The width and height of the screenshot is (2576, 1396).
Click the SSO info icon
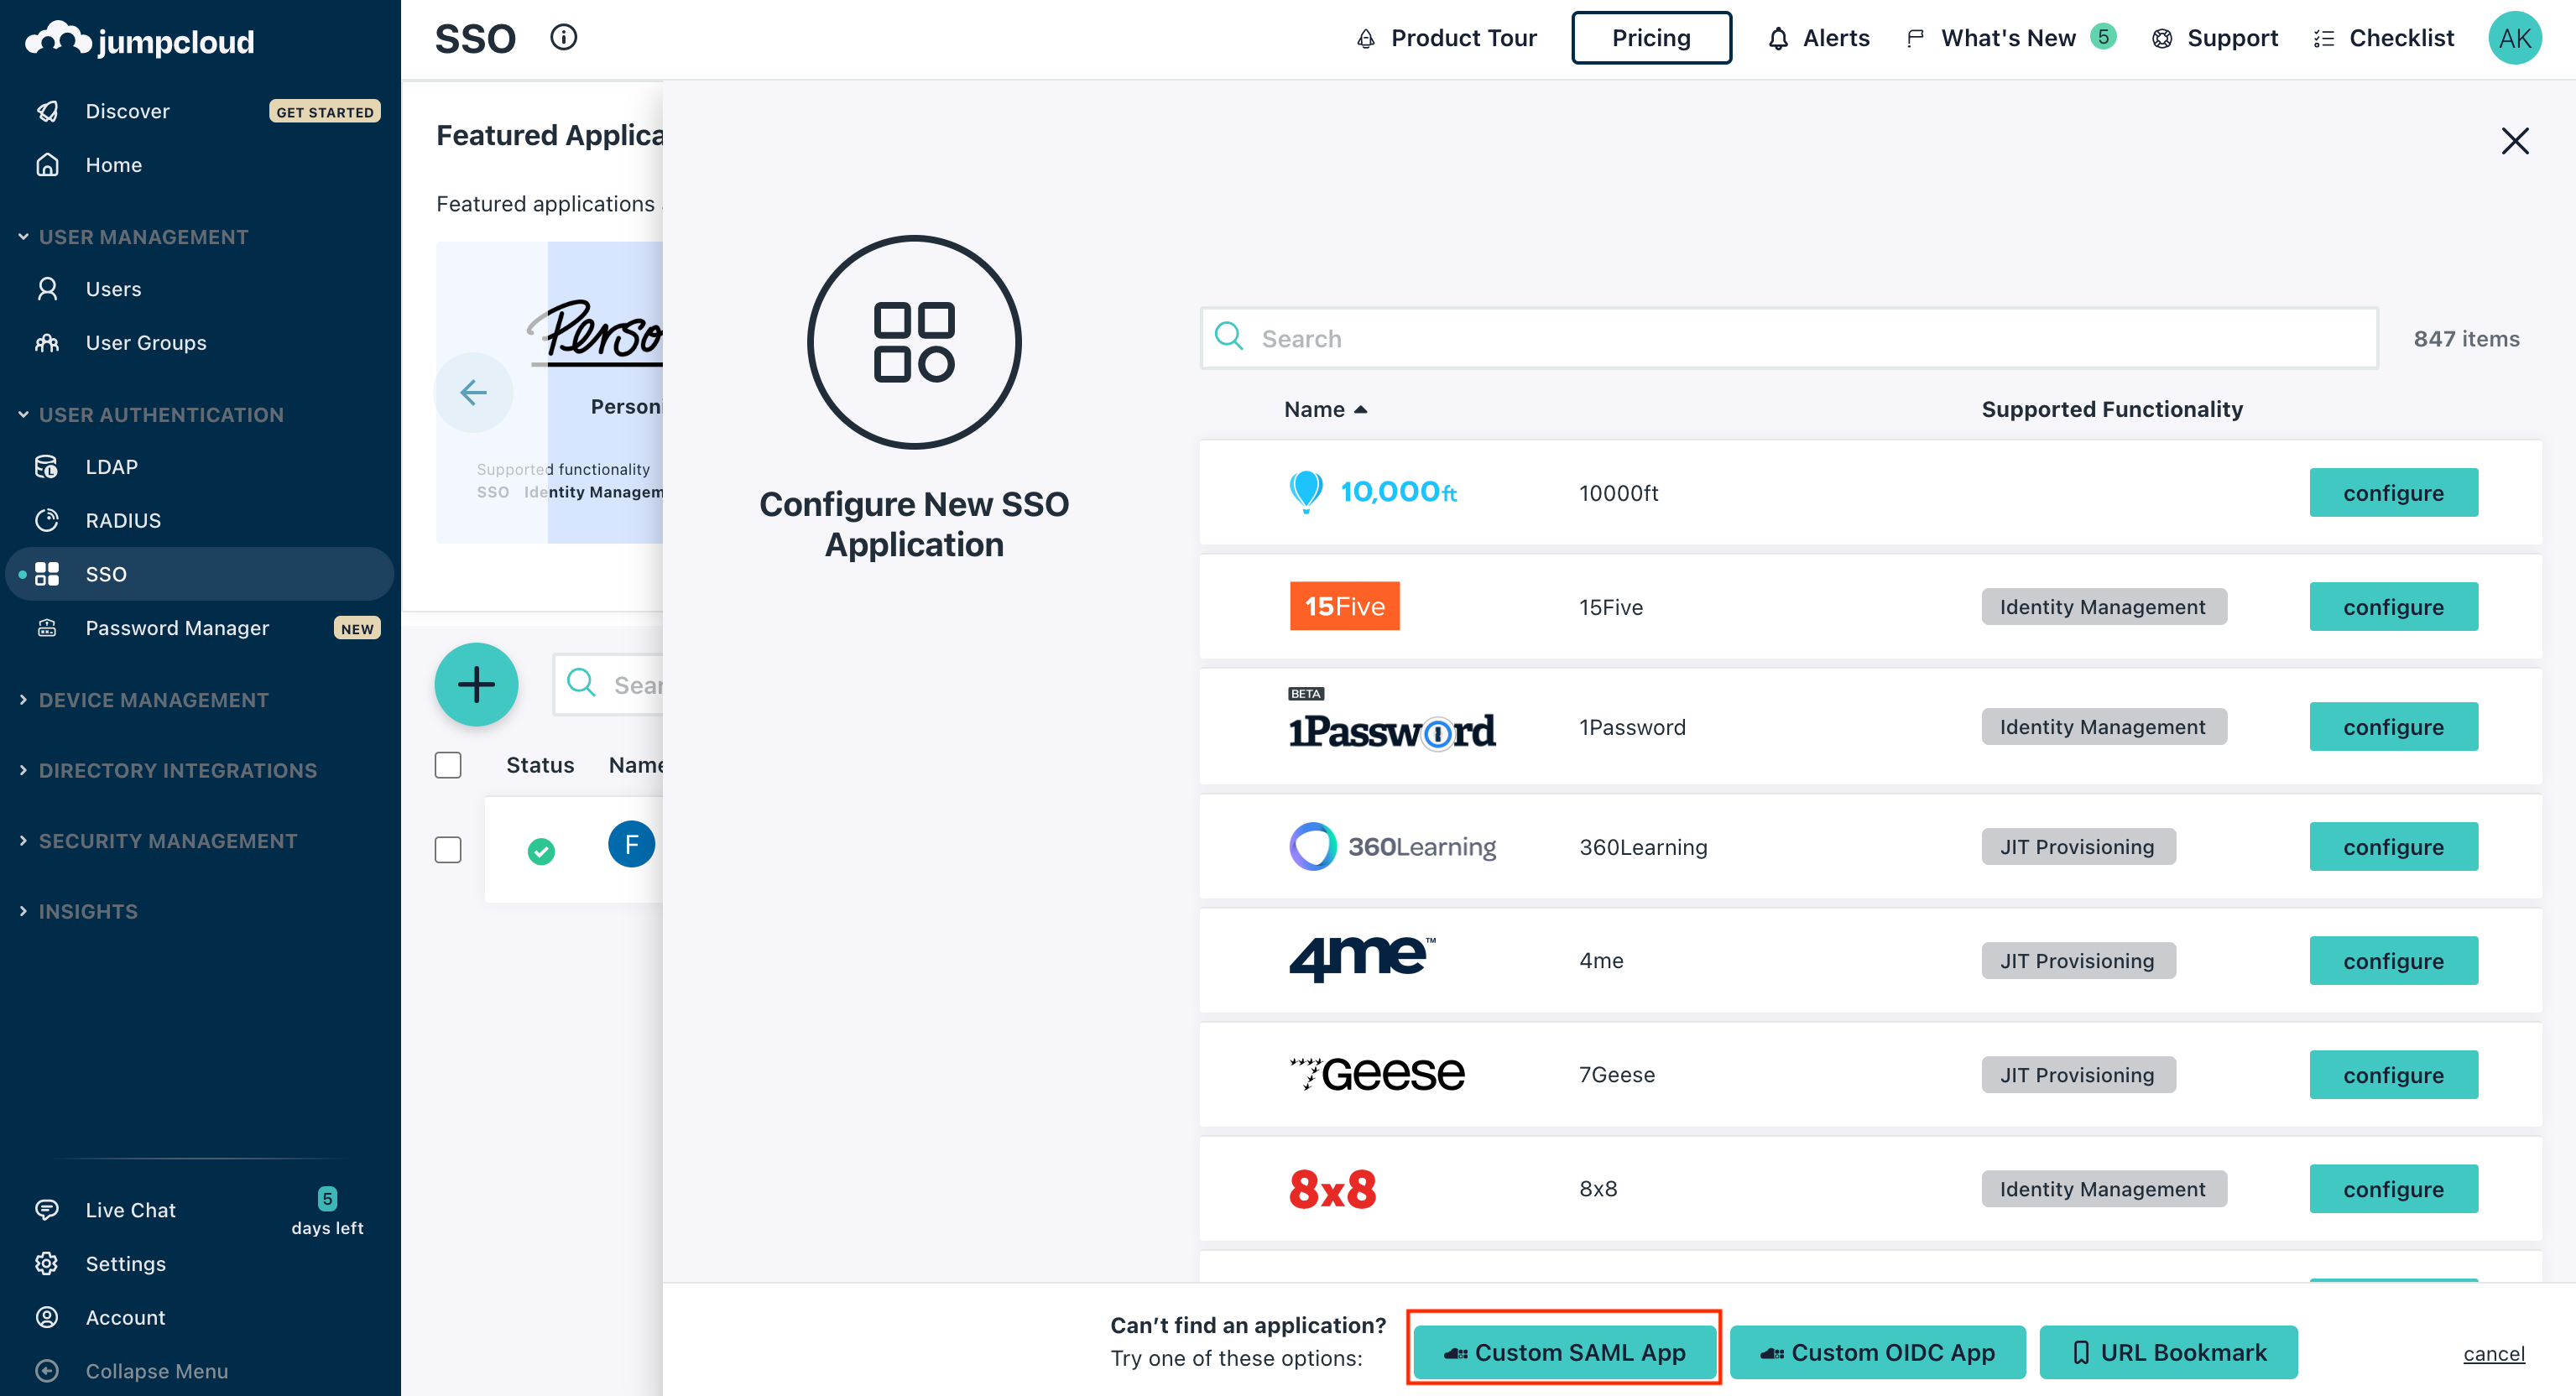563,38
